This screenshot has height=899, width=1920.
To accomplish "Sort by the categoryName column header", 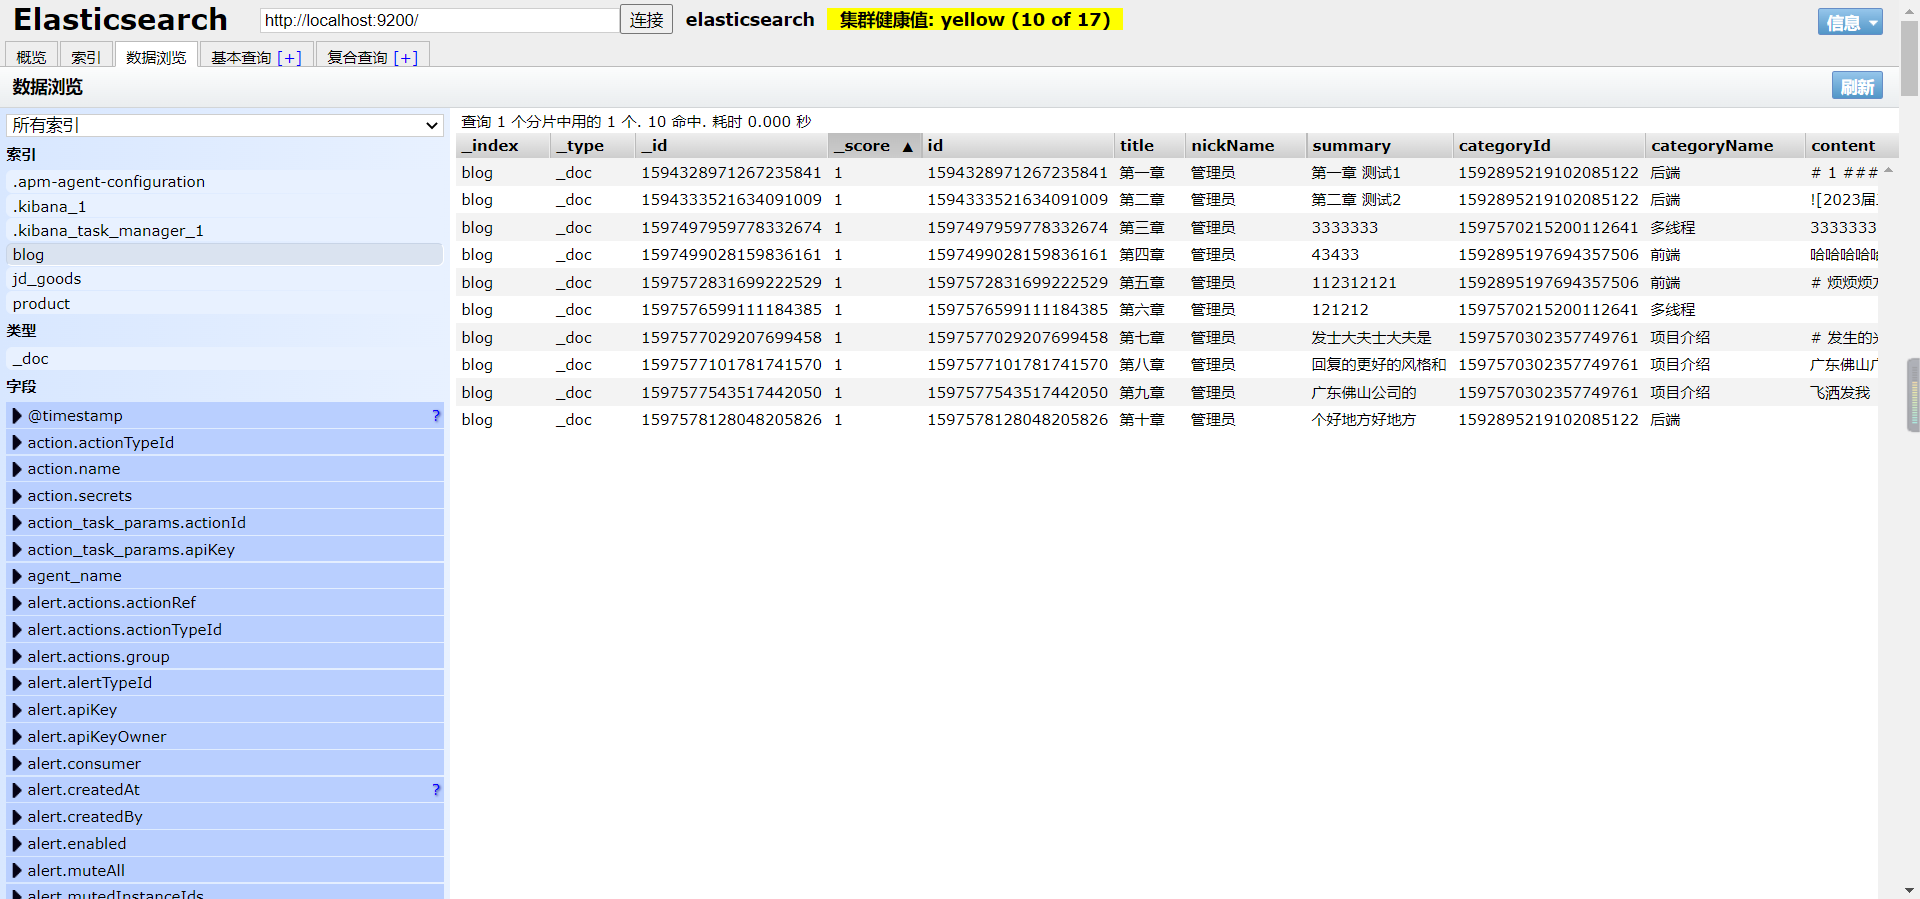I will tap(1725, 146).
